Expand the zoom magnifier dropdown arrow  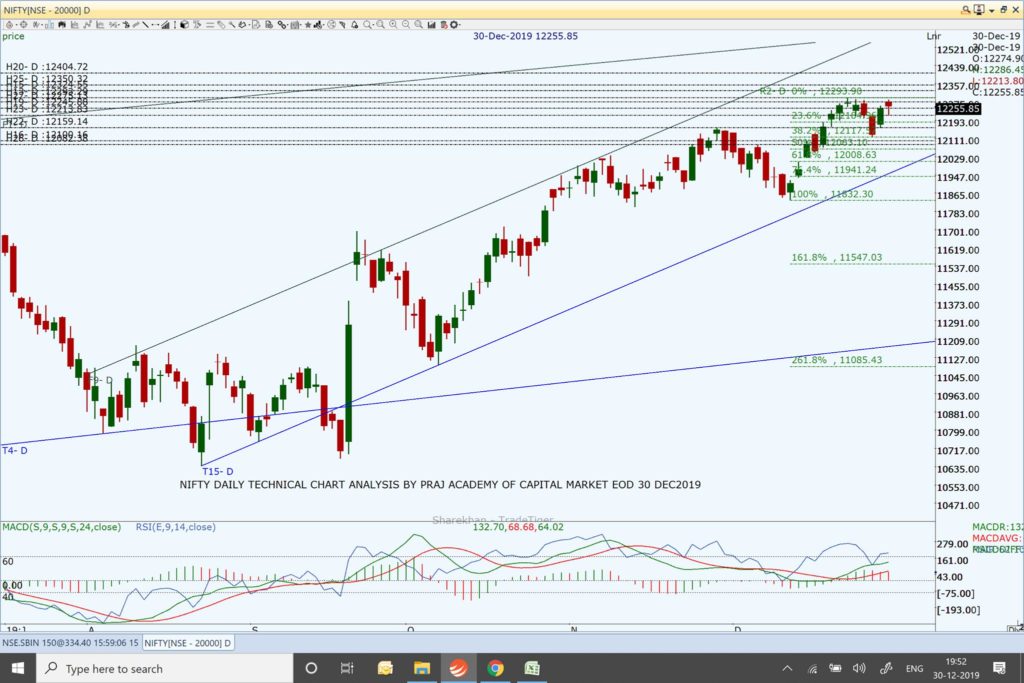(374, 25)
